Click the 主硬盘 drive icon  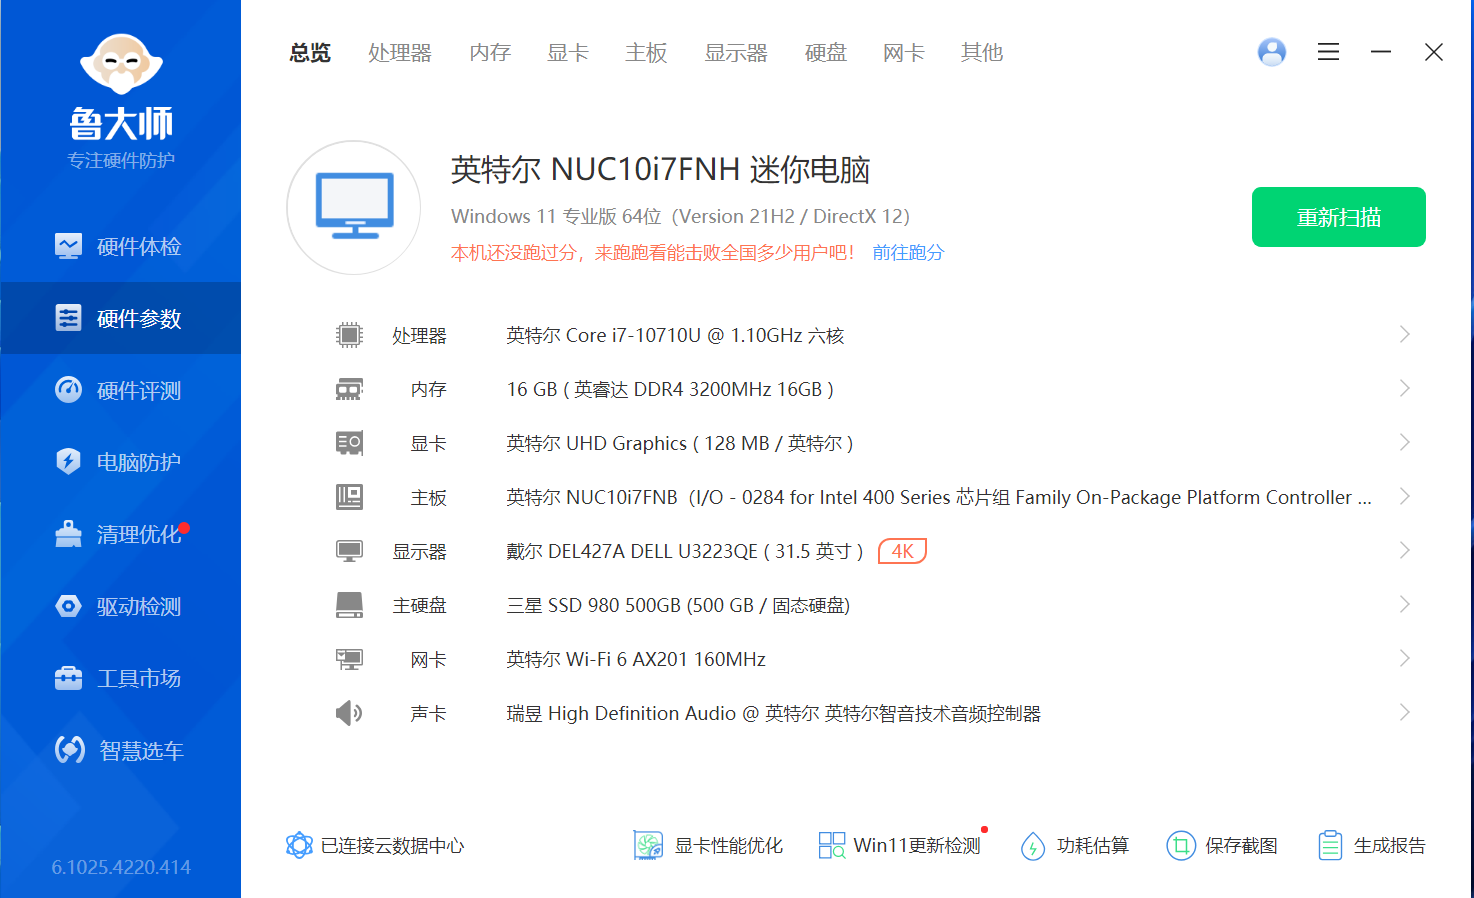click(349, 605)
